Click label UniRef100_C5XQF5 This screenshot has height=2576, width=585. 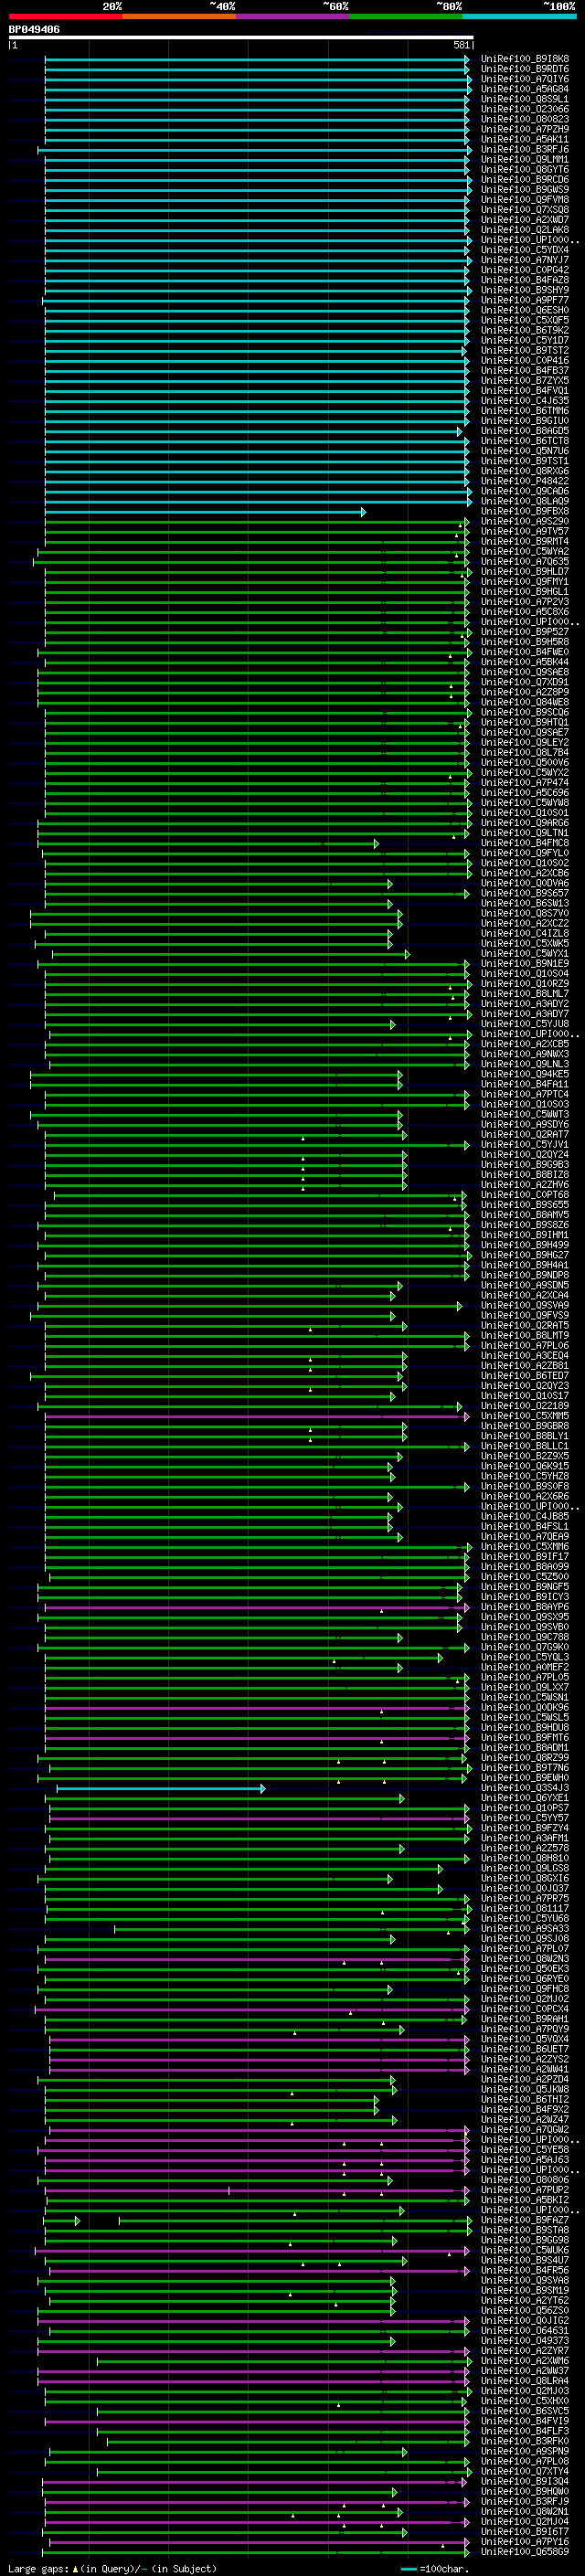tap(524, 320)
